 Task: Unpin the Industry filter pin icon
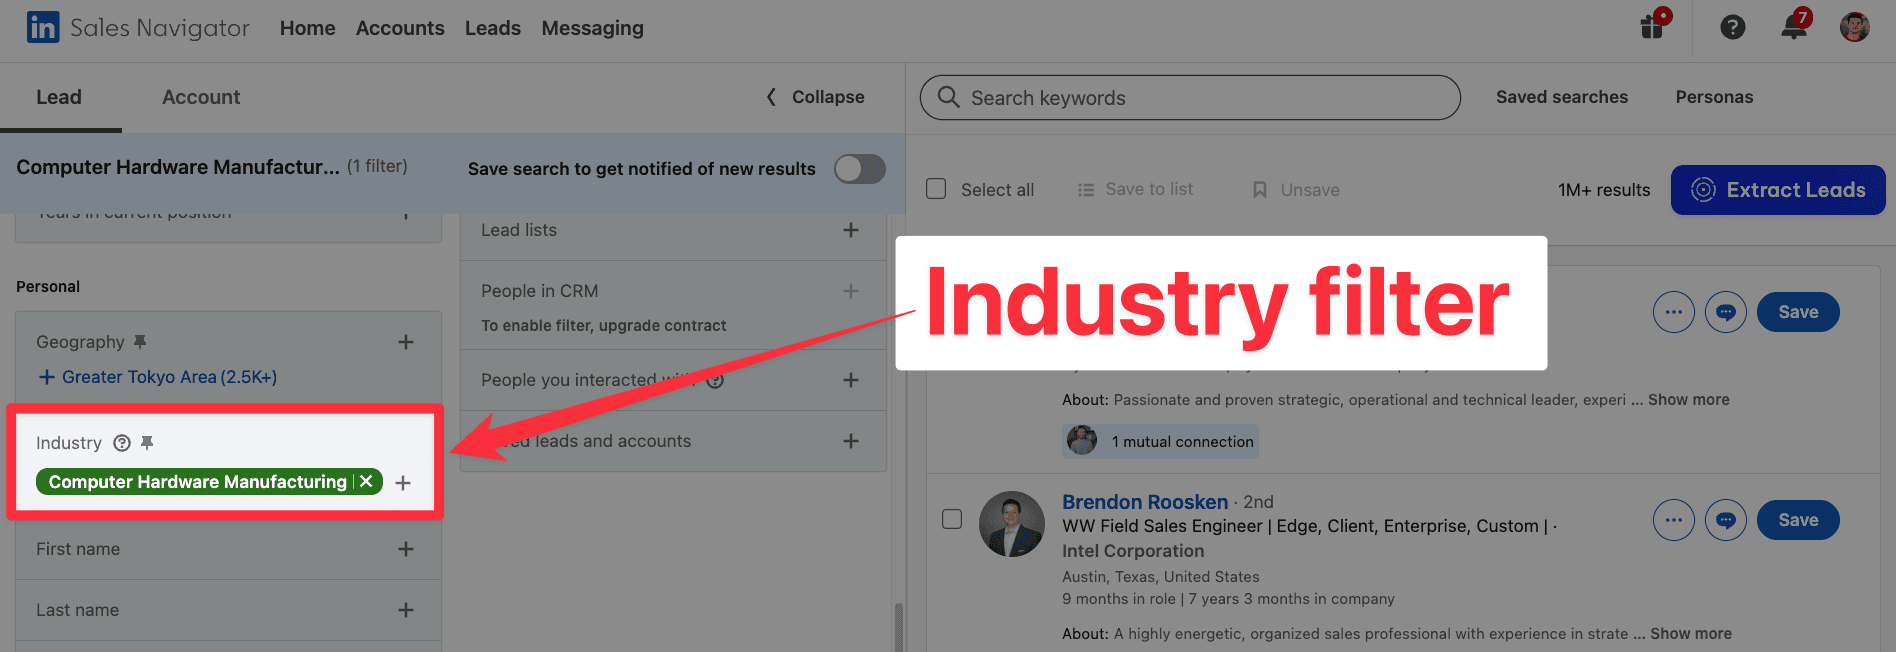pyautogui.click(x=147, y=443)
